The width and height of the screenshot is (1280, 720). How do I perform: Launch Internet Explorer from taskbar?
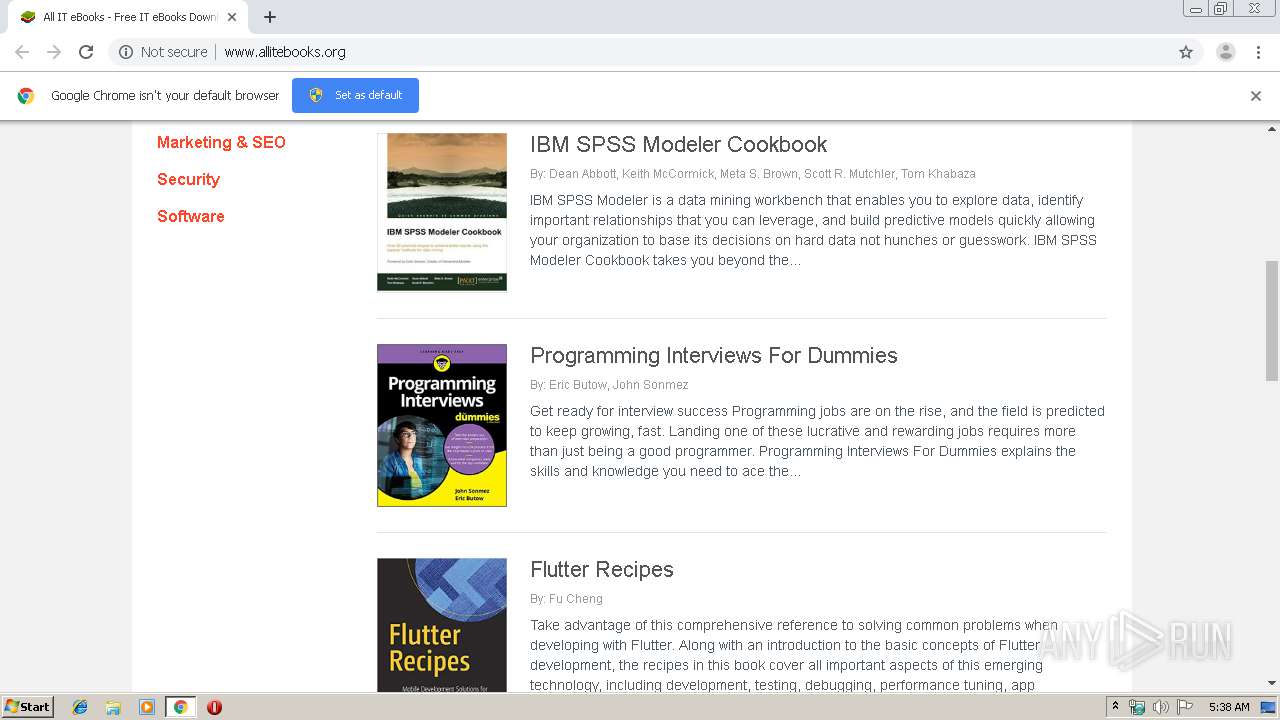tap(80, 707)
